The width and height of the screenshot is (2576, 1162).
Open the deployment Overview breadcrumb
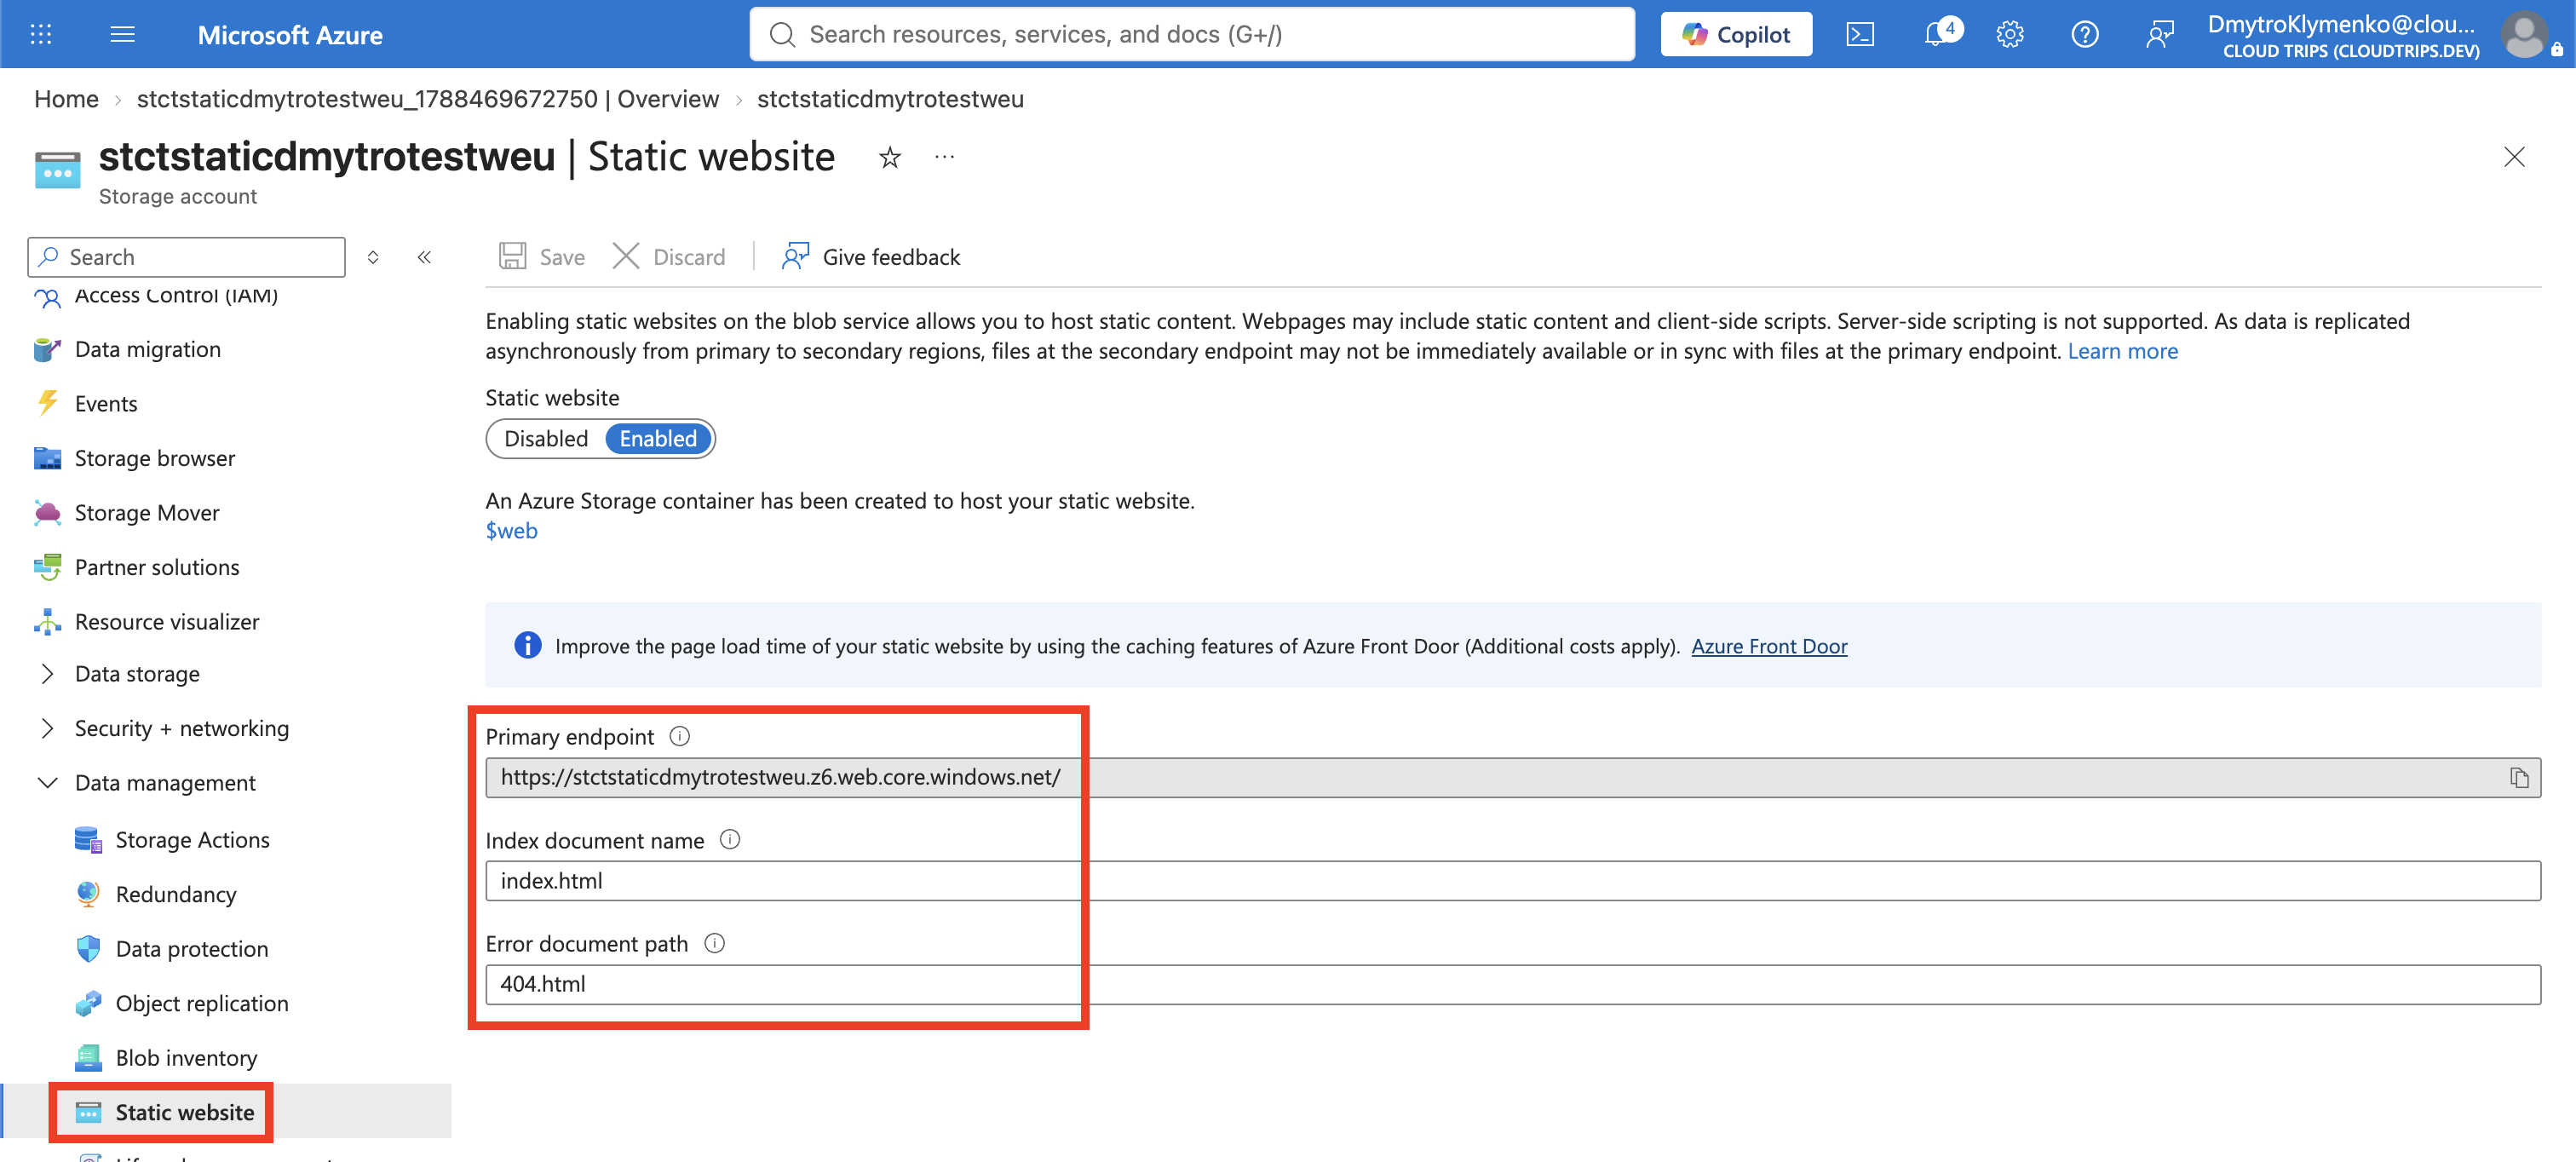point(428,99)
